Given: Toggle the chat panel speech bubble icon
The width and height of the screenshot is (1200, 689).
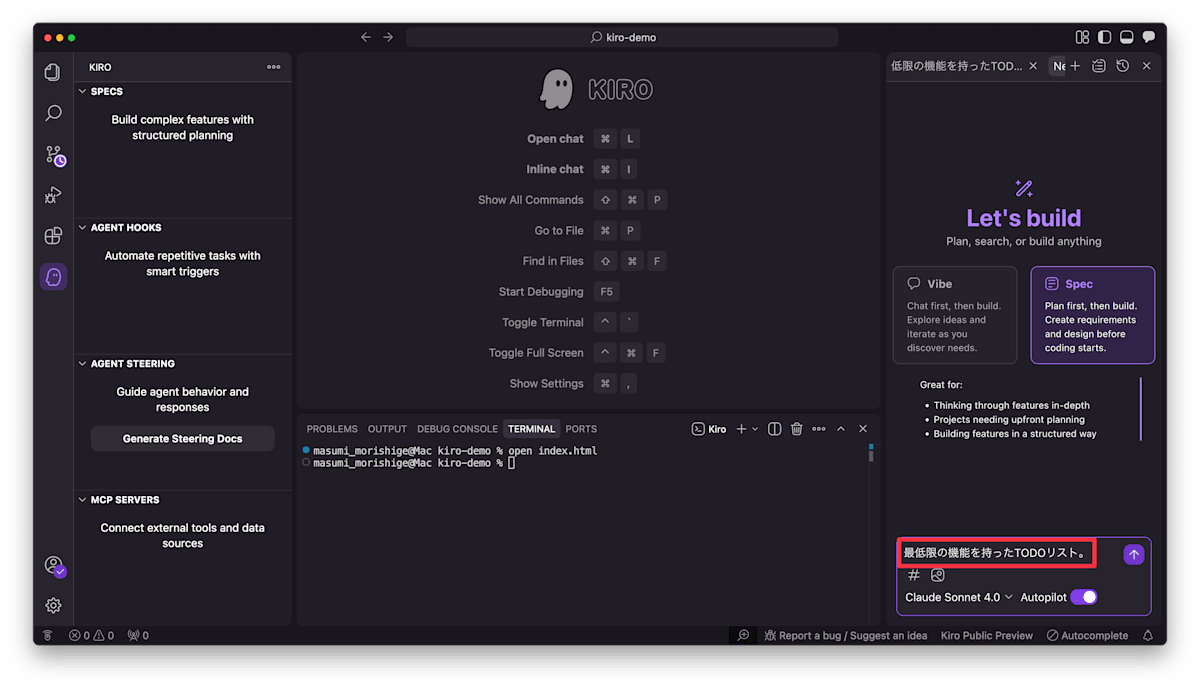Looking at the screenshot, I should pyautogui.click(x=1148, y=37).
